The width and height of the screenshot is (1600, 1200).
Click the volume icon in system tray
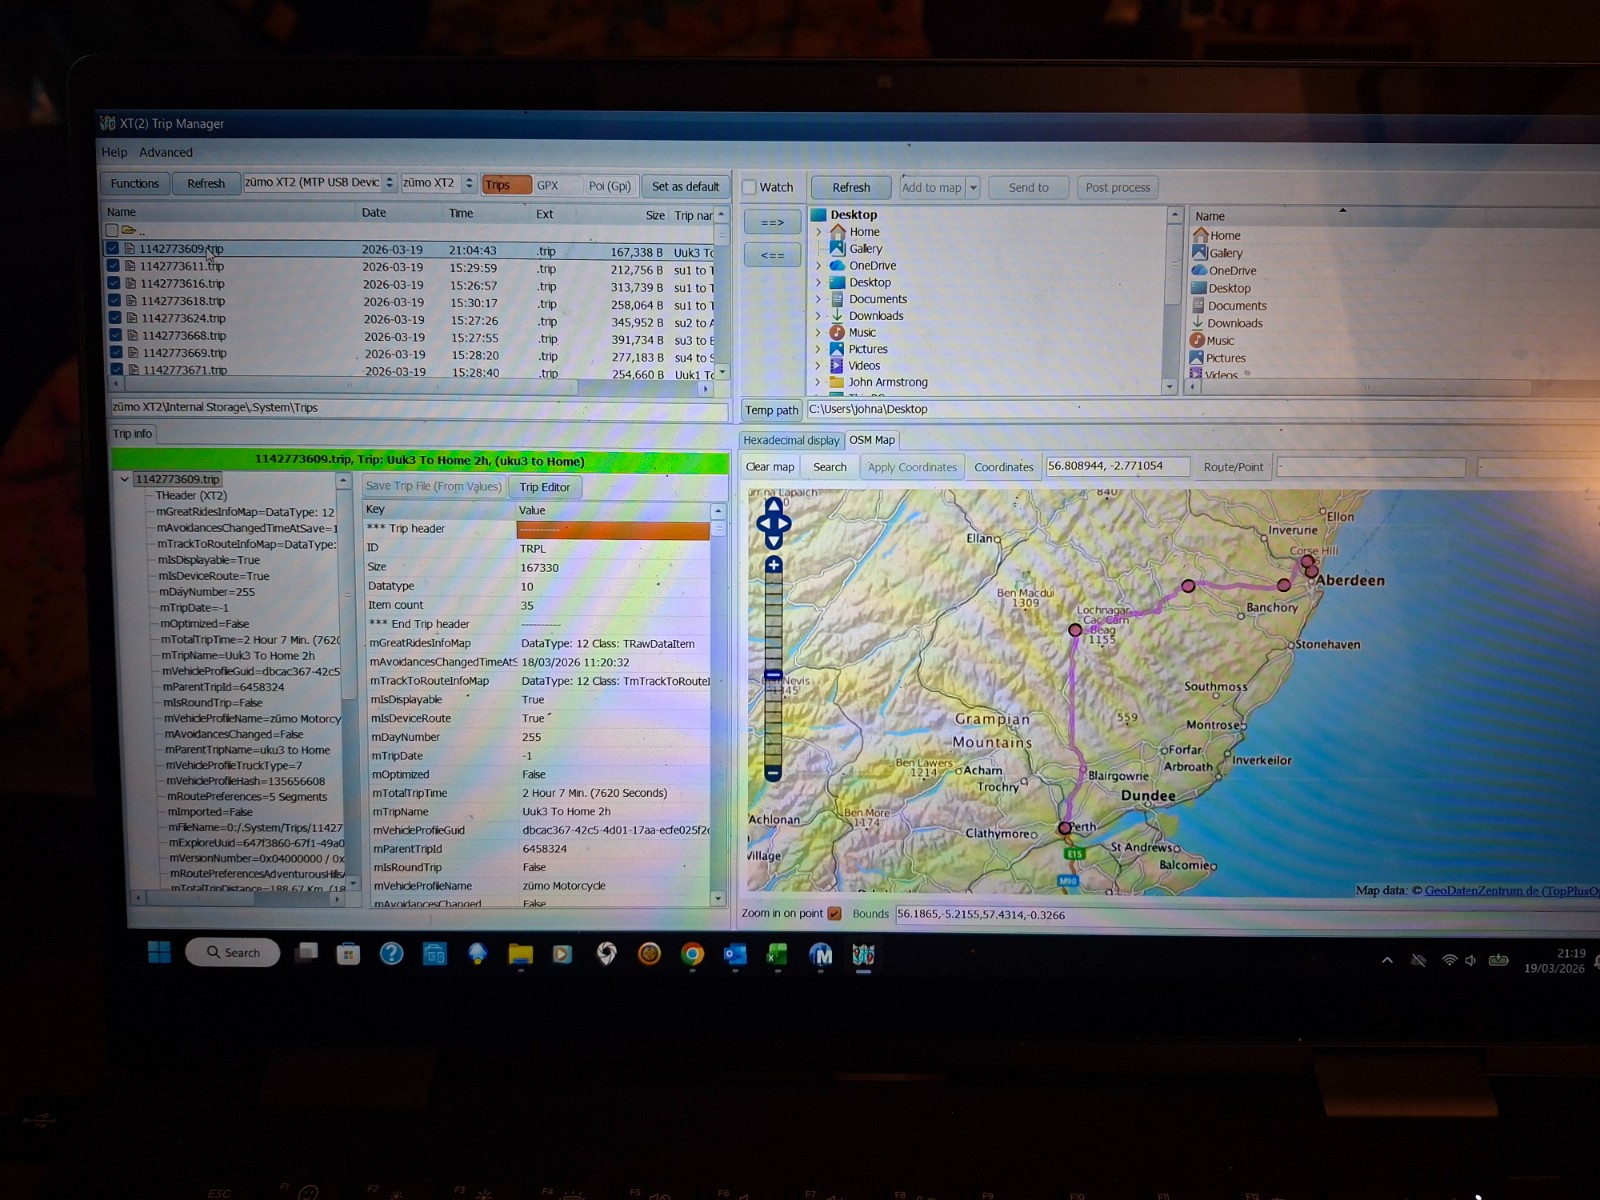[1470, 960]
